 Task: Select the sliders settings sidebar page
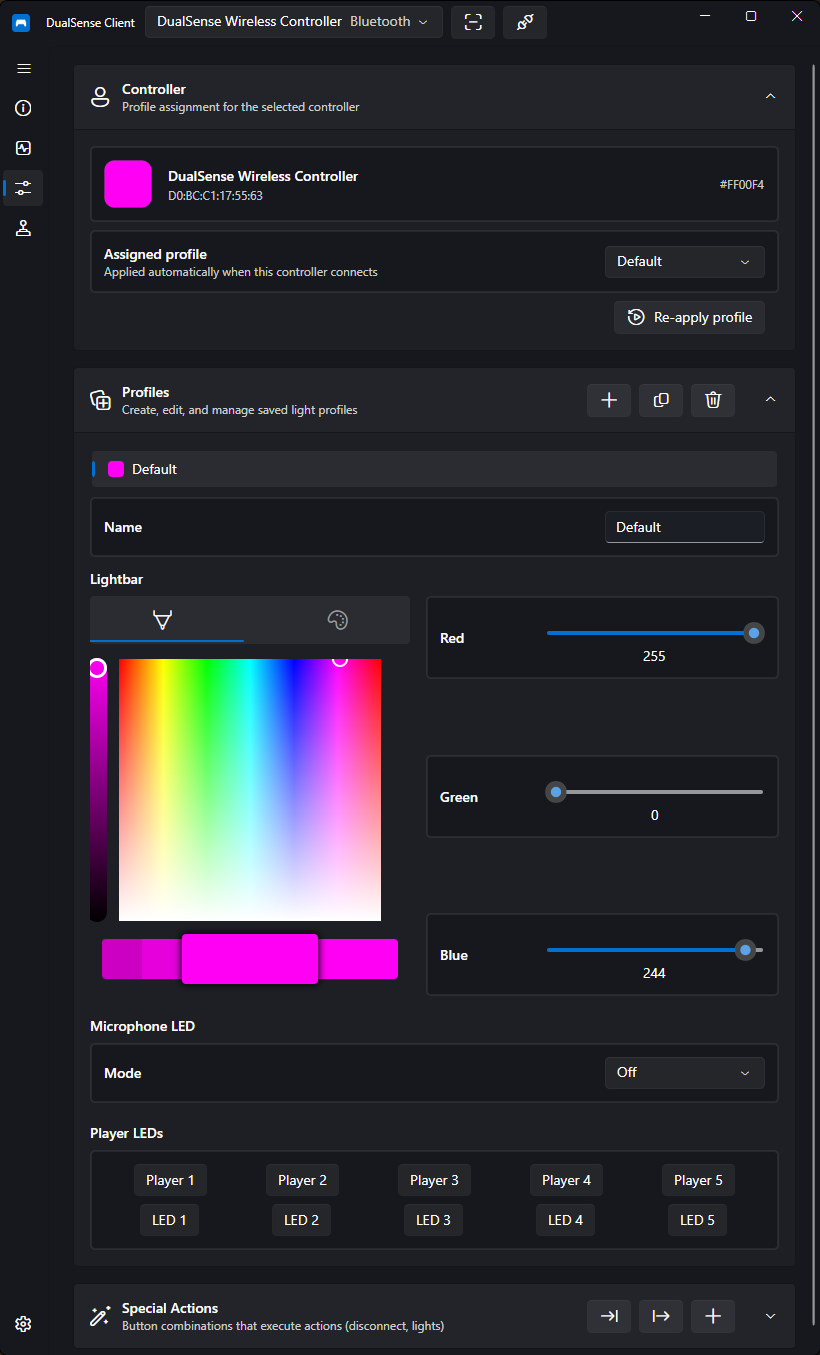click(24, 187)
